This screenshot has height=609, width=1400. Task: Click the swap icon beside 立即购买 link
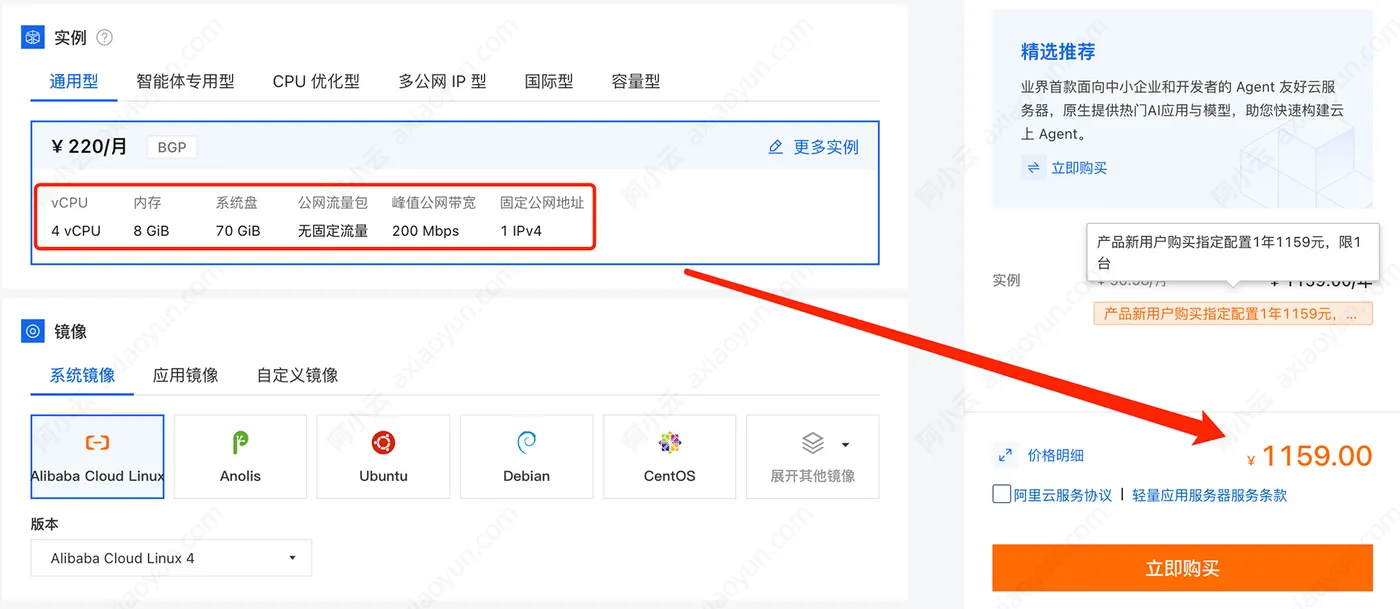click(1032, 168)
